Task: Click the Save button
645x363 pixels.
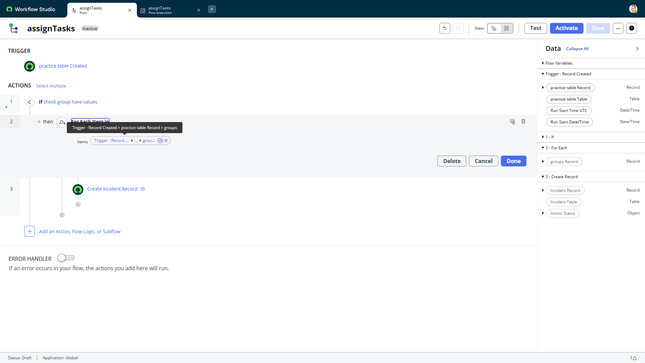Action: coord(598,28)
